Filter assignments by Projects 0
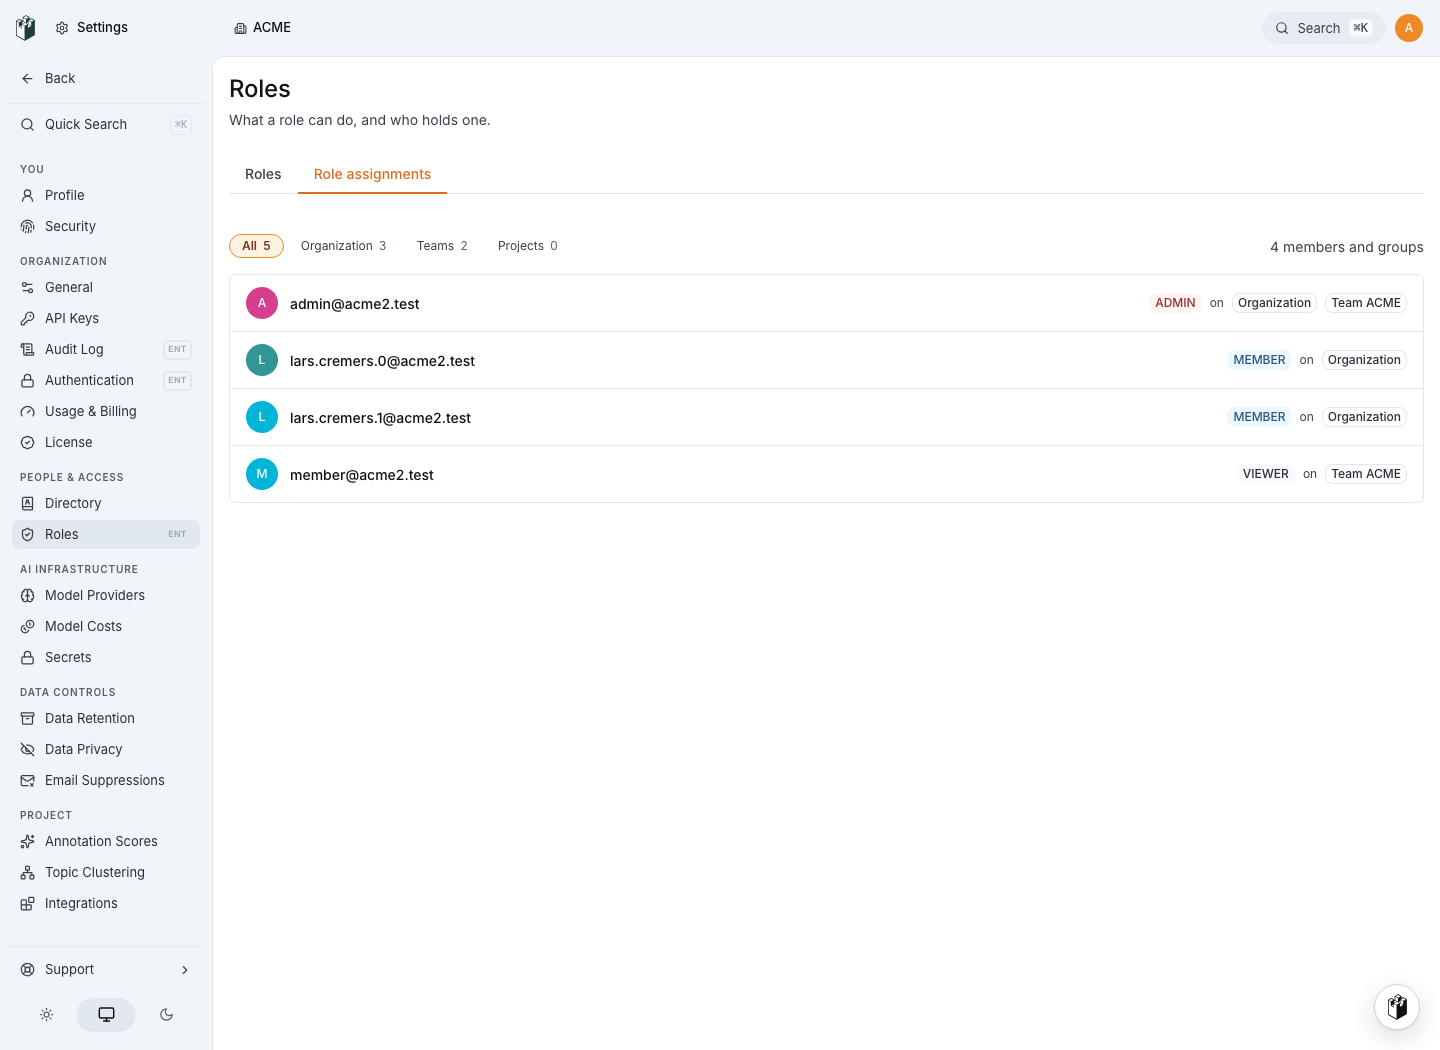 tap(528, 246)
